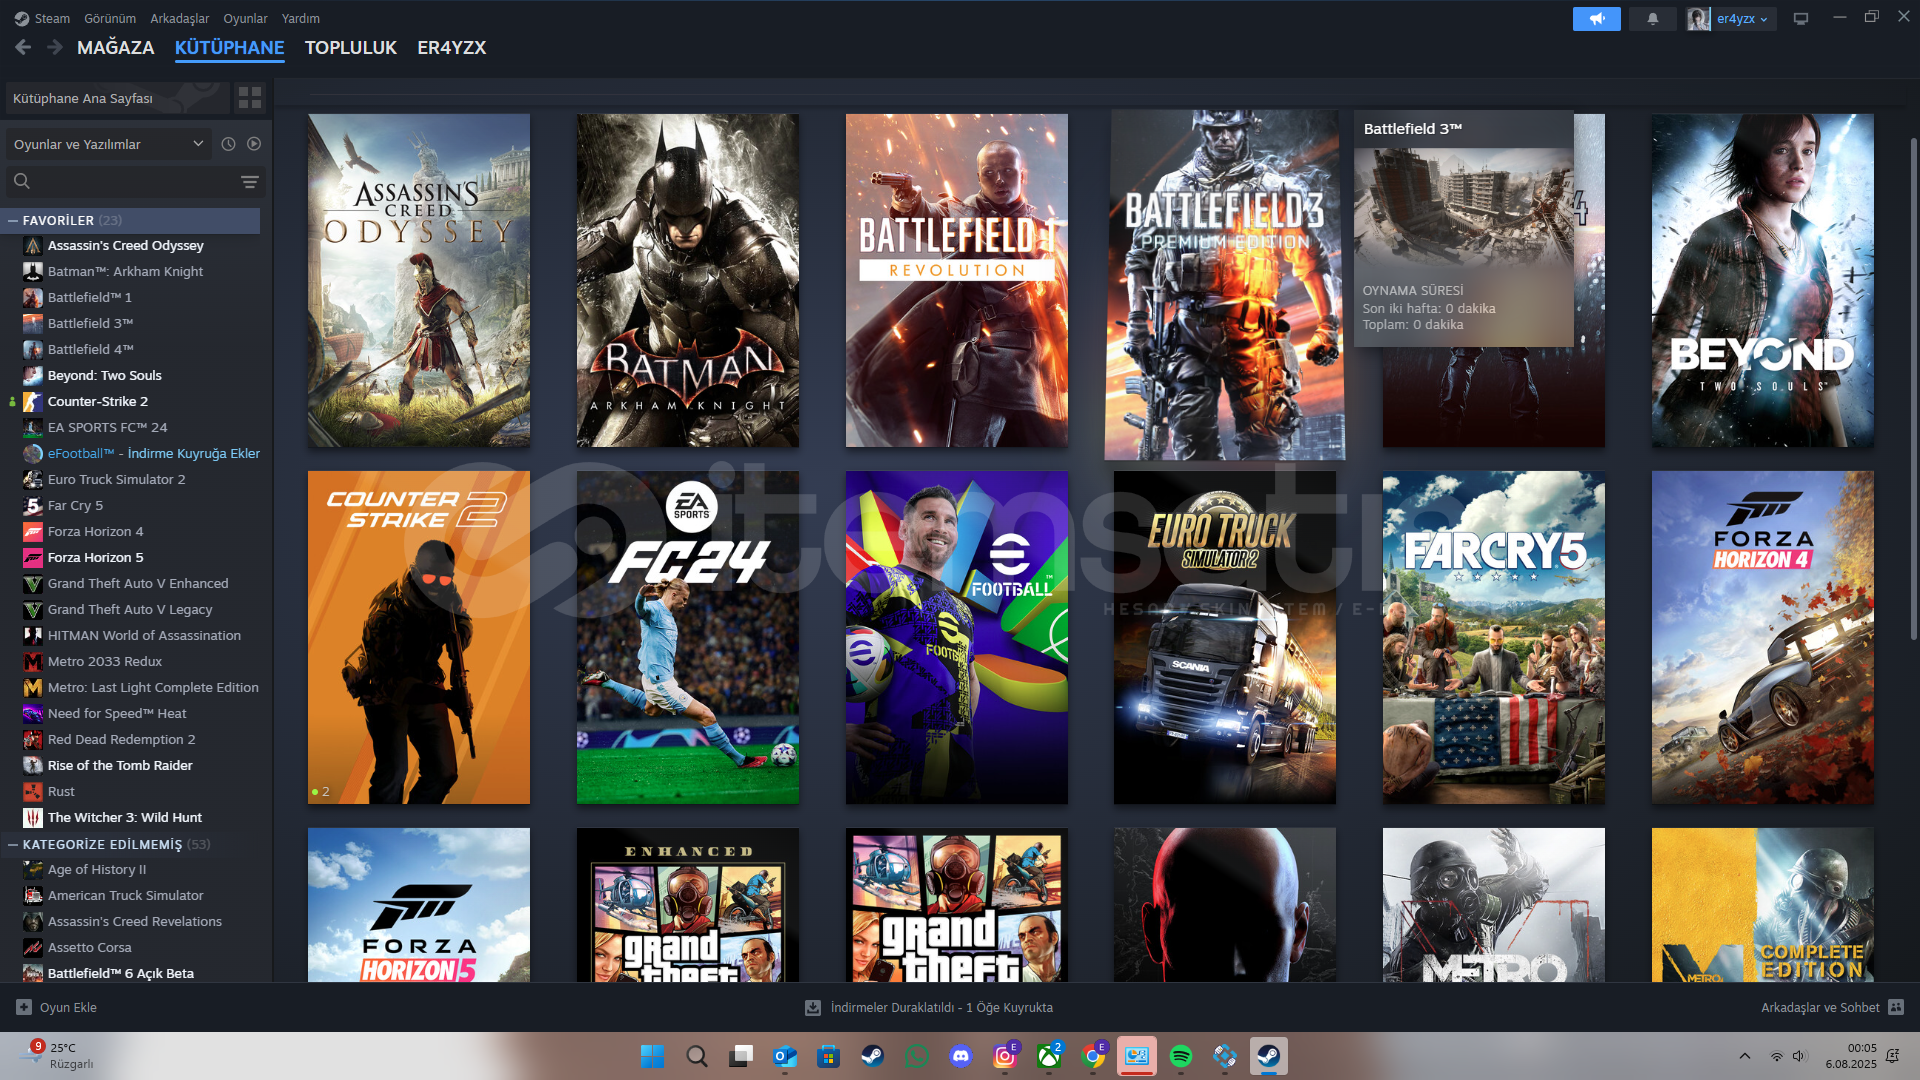Switch to the TOPLULUK tab
The height and width of the screenshot is (1080, 1920).
351,47
